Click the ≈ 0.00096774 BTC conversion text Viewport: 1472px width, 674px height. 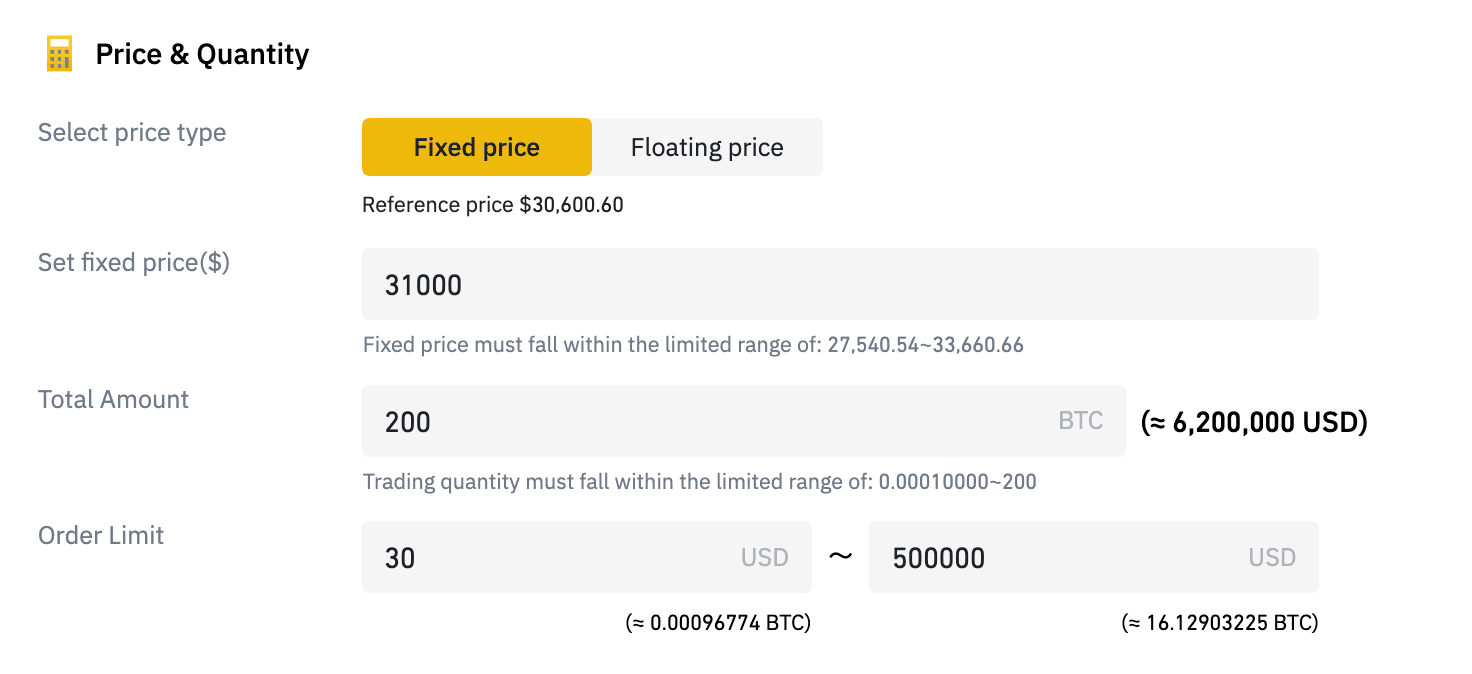coord(718,623)
